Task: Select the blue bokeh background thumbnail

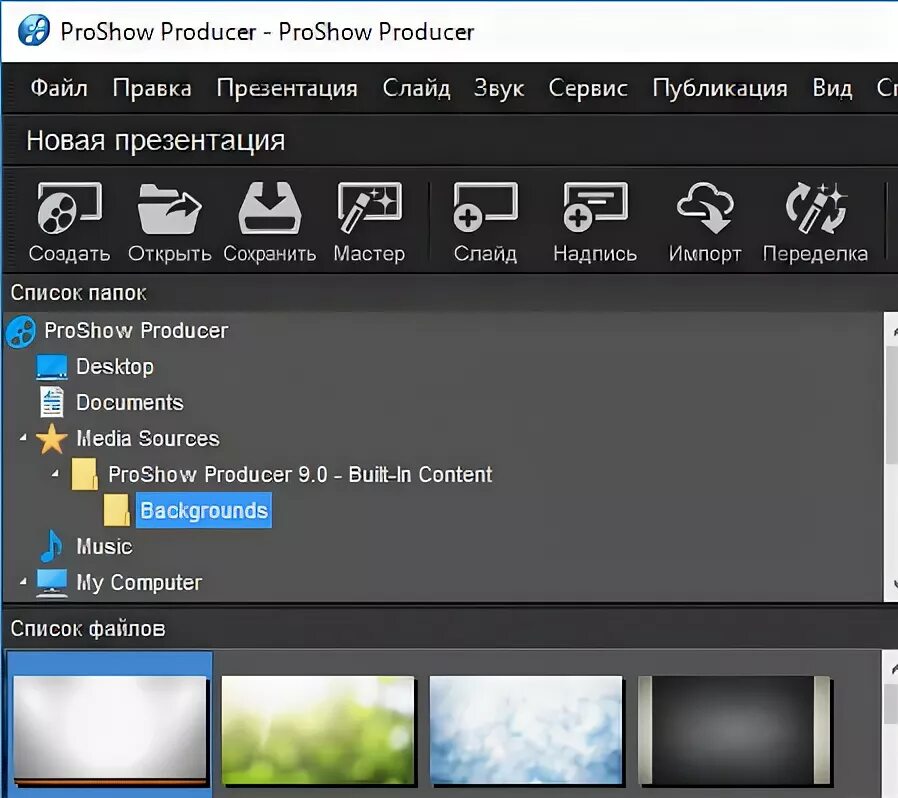Action: [x=526, y=729]
